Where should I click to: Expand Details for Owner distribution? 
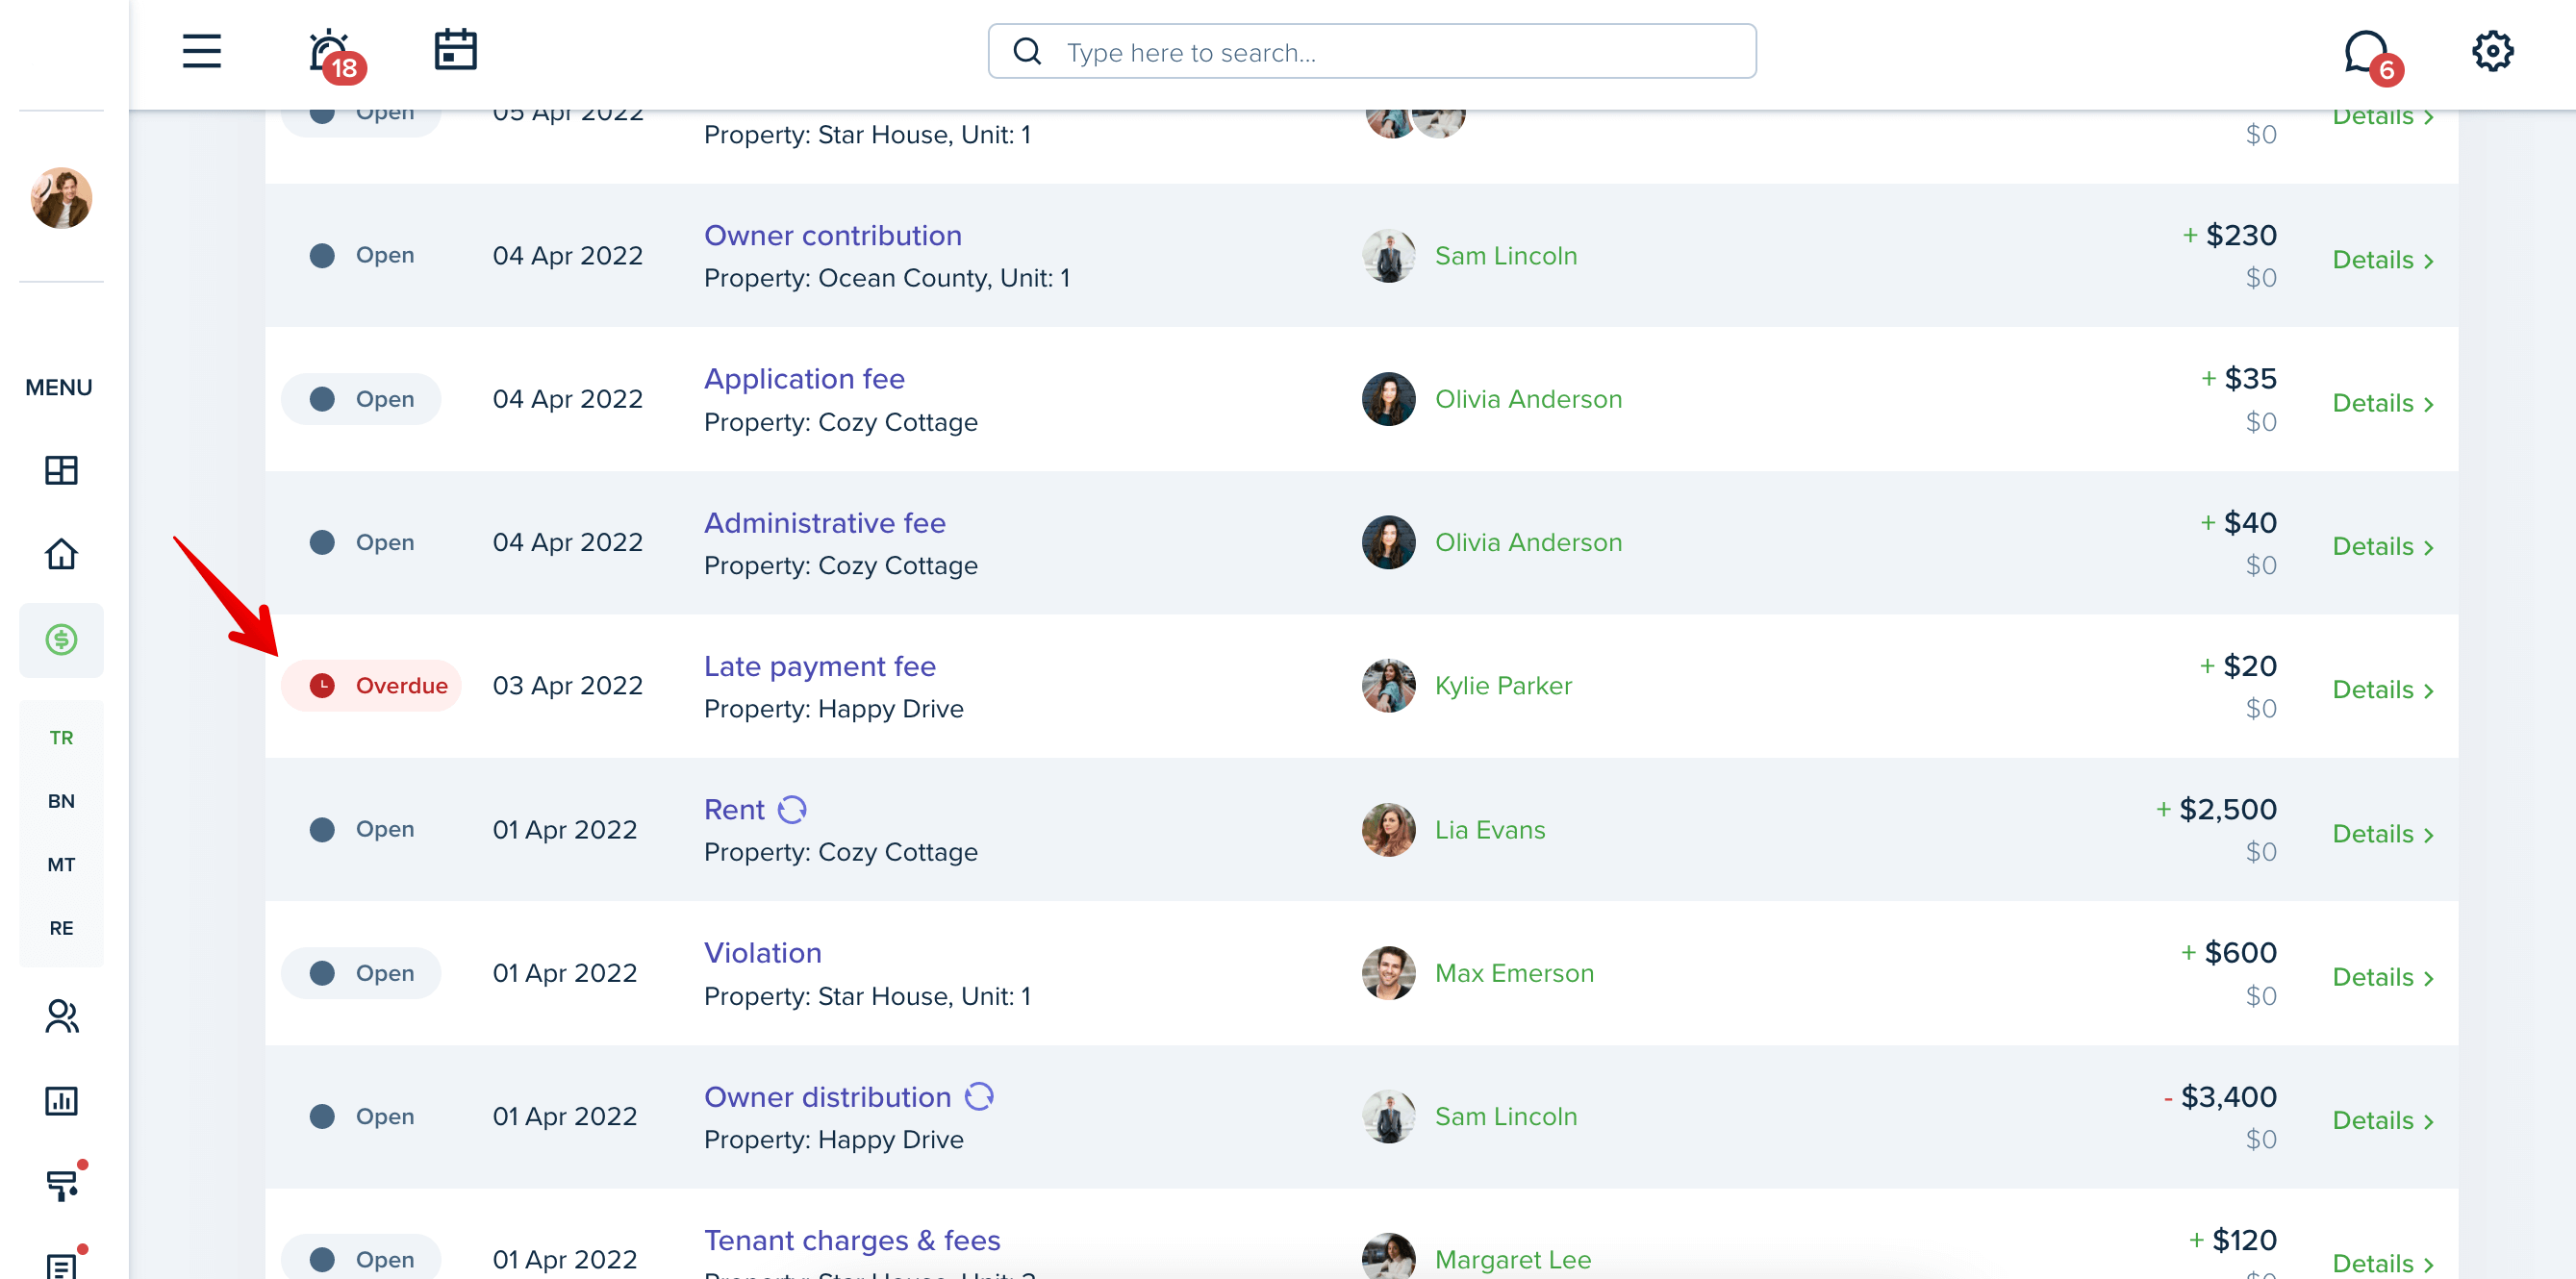click(2383, 1121)
